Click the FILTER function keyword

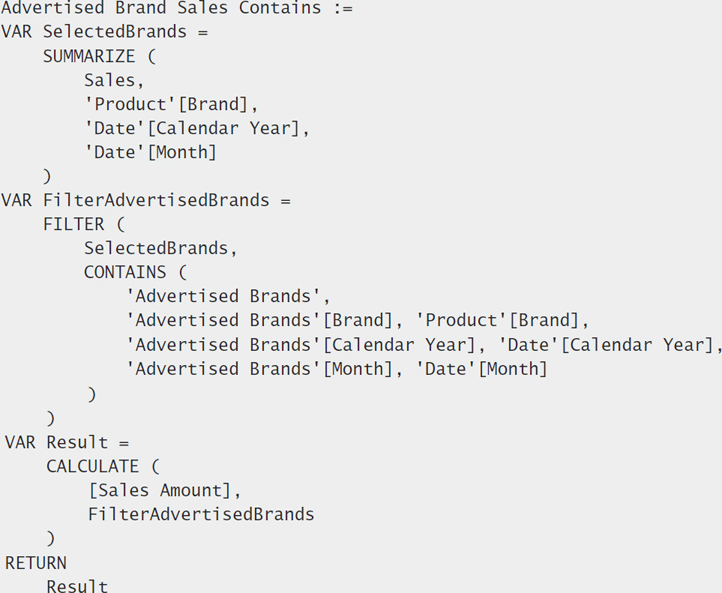74,224
